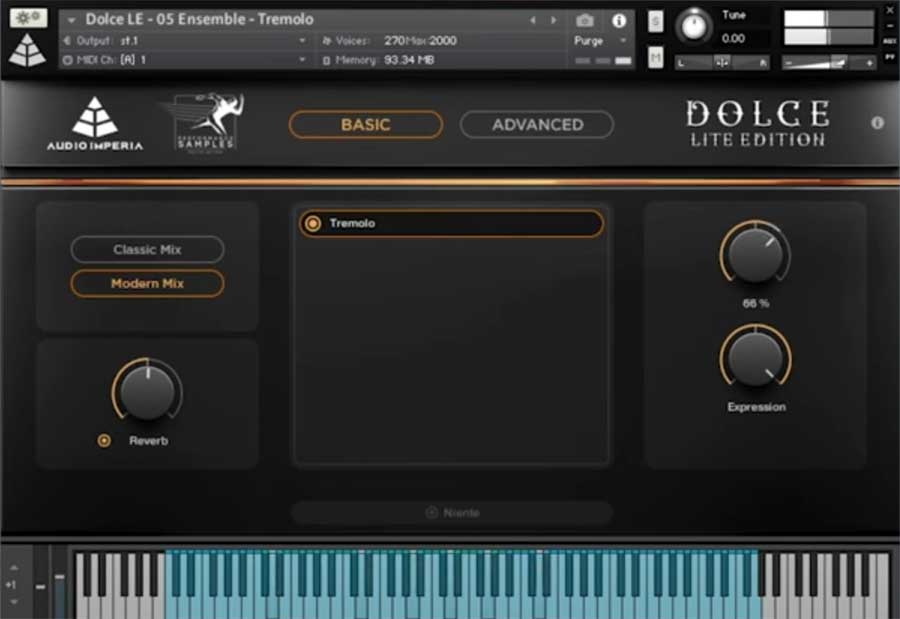900x619 pixels.
Task: Toggle the Reverb on/off radio button
Action: (104, 440)
